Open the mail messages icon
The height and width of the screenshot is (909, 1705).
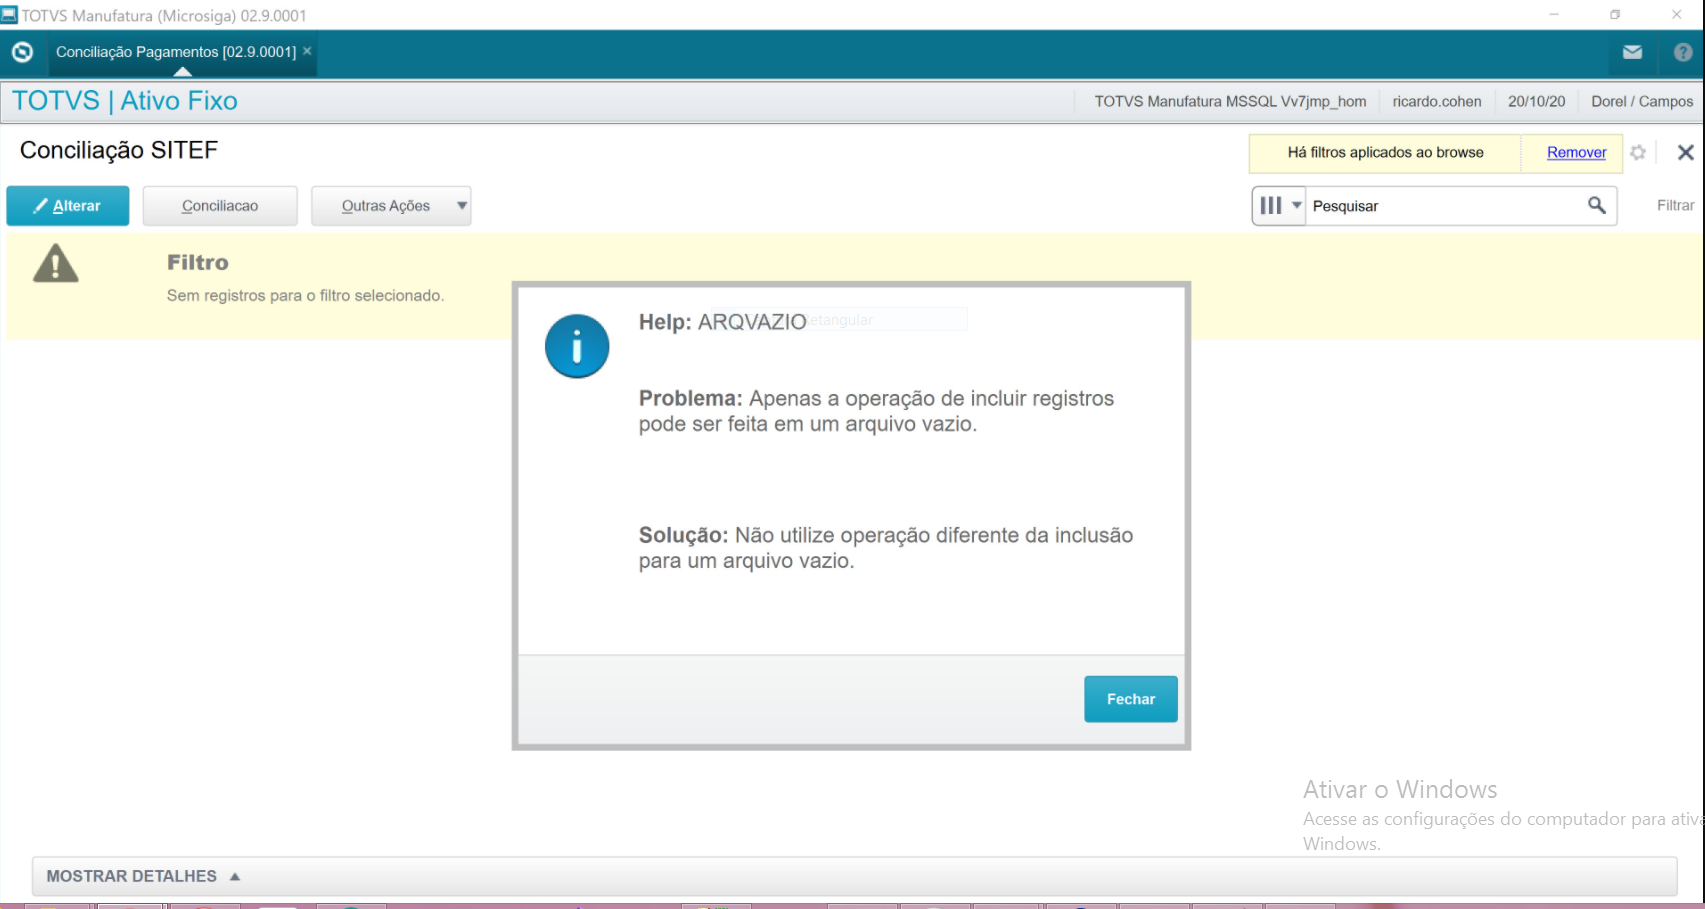[1632, 52]
